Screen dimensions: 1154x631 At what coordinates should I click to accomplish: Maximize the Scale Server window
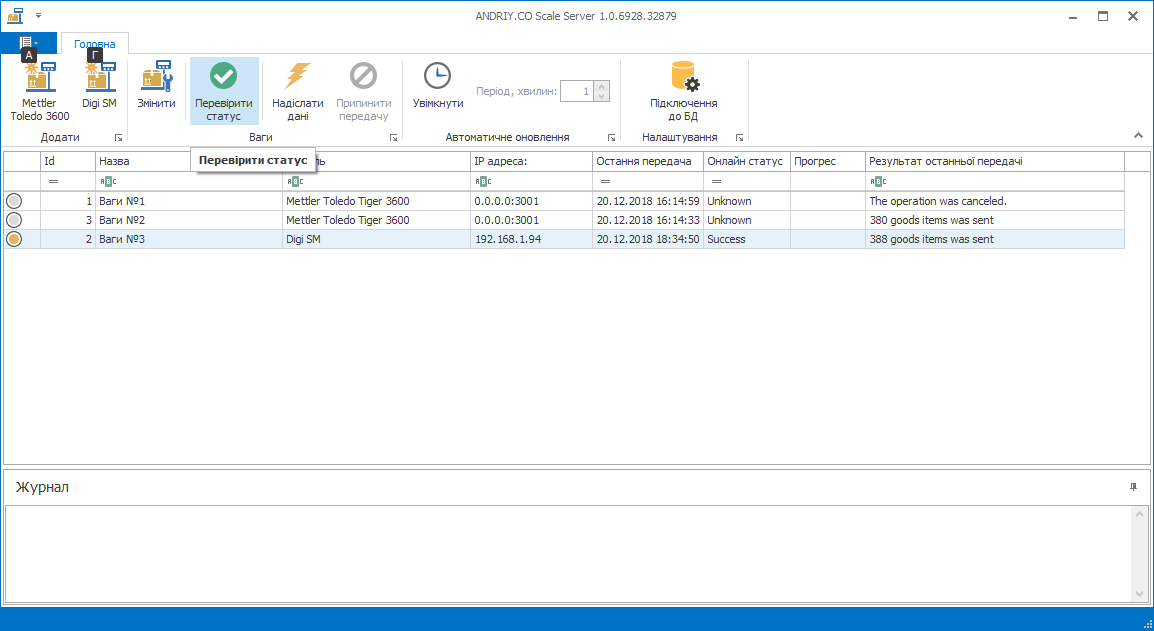(1102, 16)
